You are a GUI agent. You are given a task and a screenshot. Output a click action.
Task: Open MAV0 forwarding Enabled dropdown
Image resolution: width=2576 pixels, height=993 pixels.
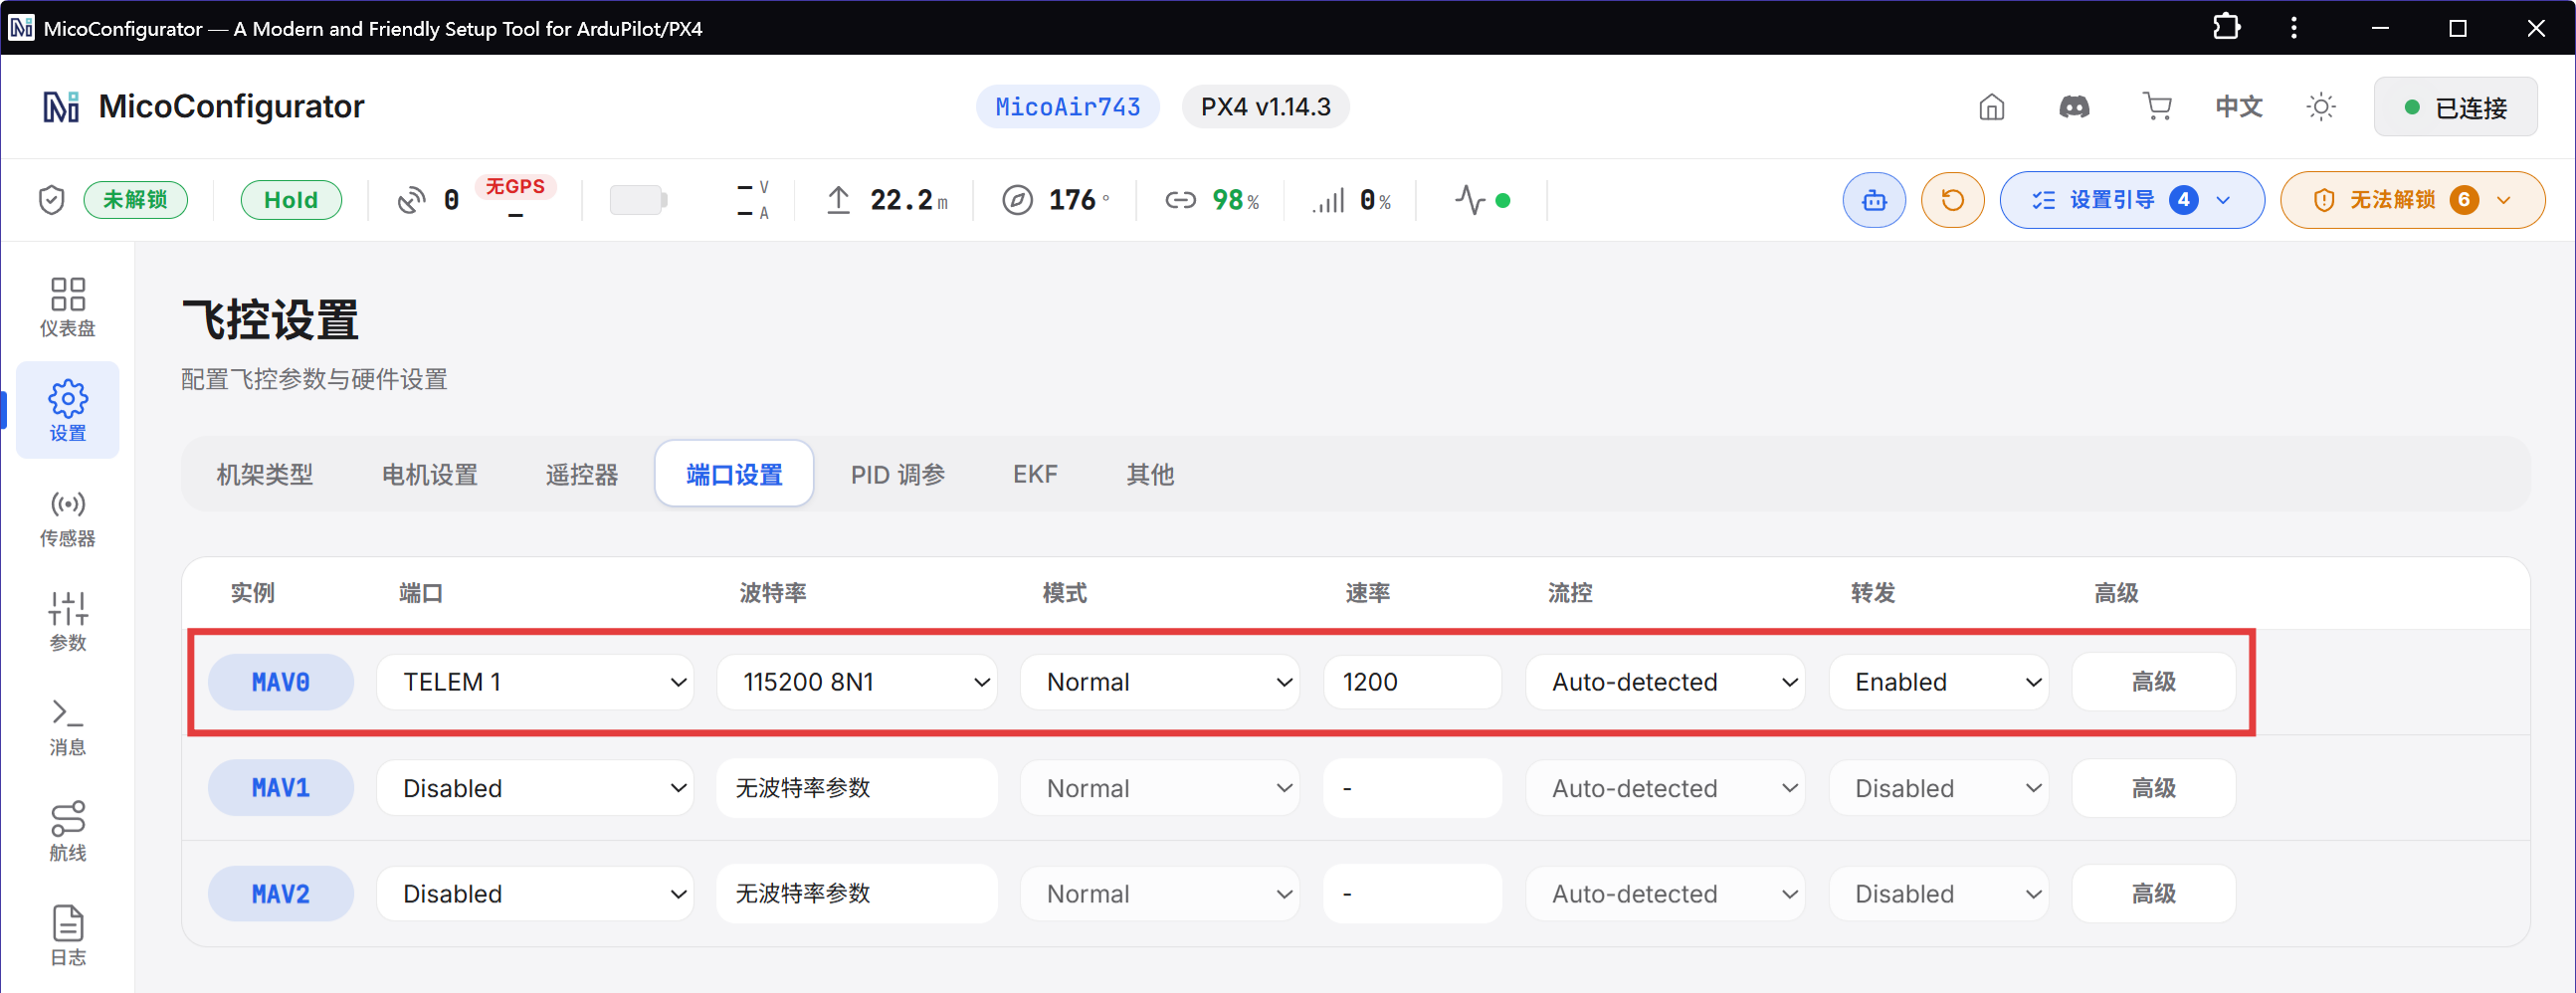pyautogui.click(x=1939, y=682)
